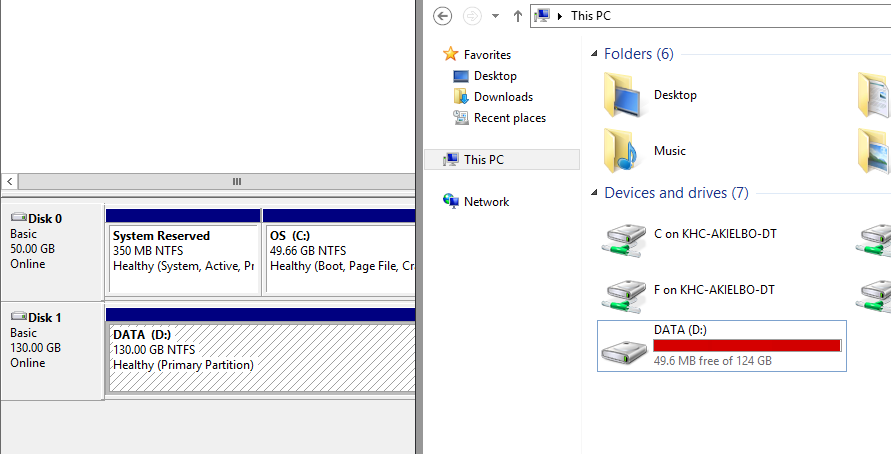Screen dimensions: 891x454
Task: Select This PC in the navigation pane
Action: (x=502, y=160)
